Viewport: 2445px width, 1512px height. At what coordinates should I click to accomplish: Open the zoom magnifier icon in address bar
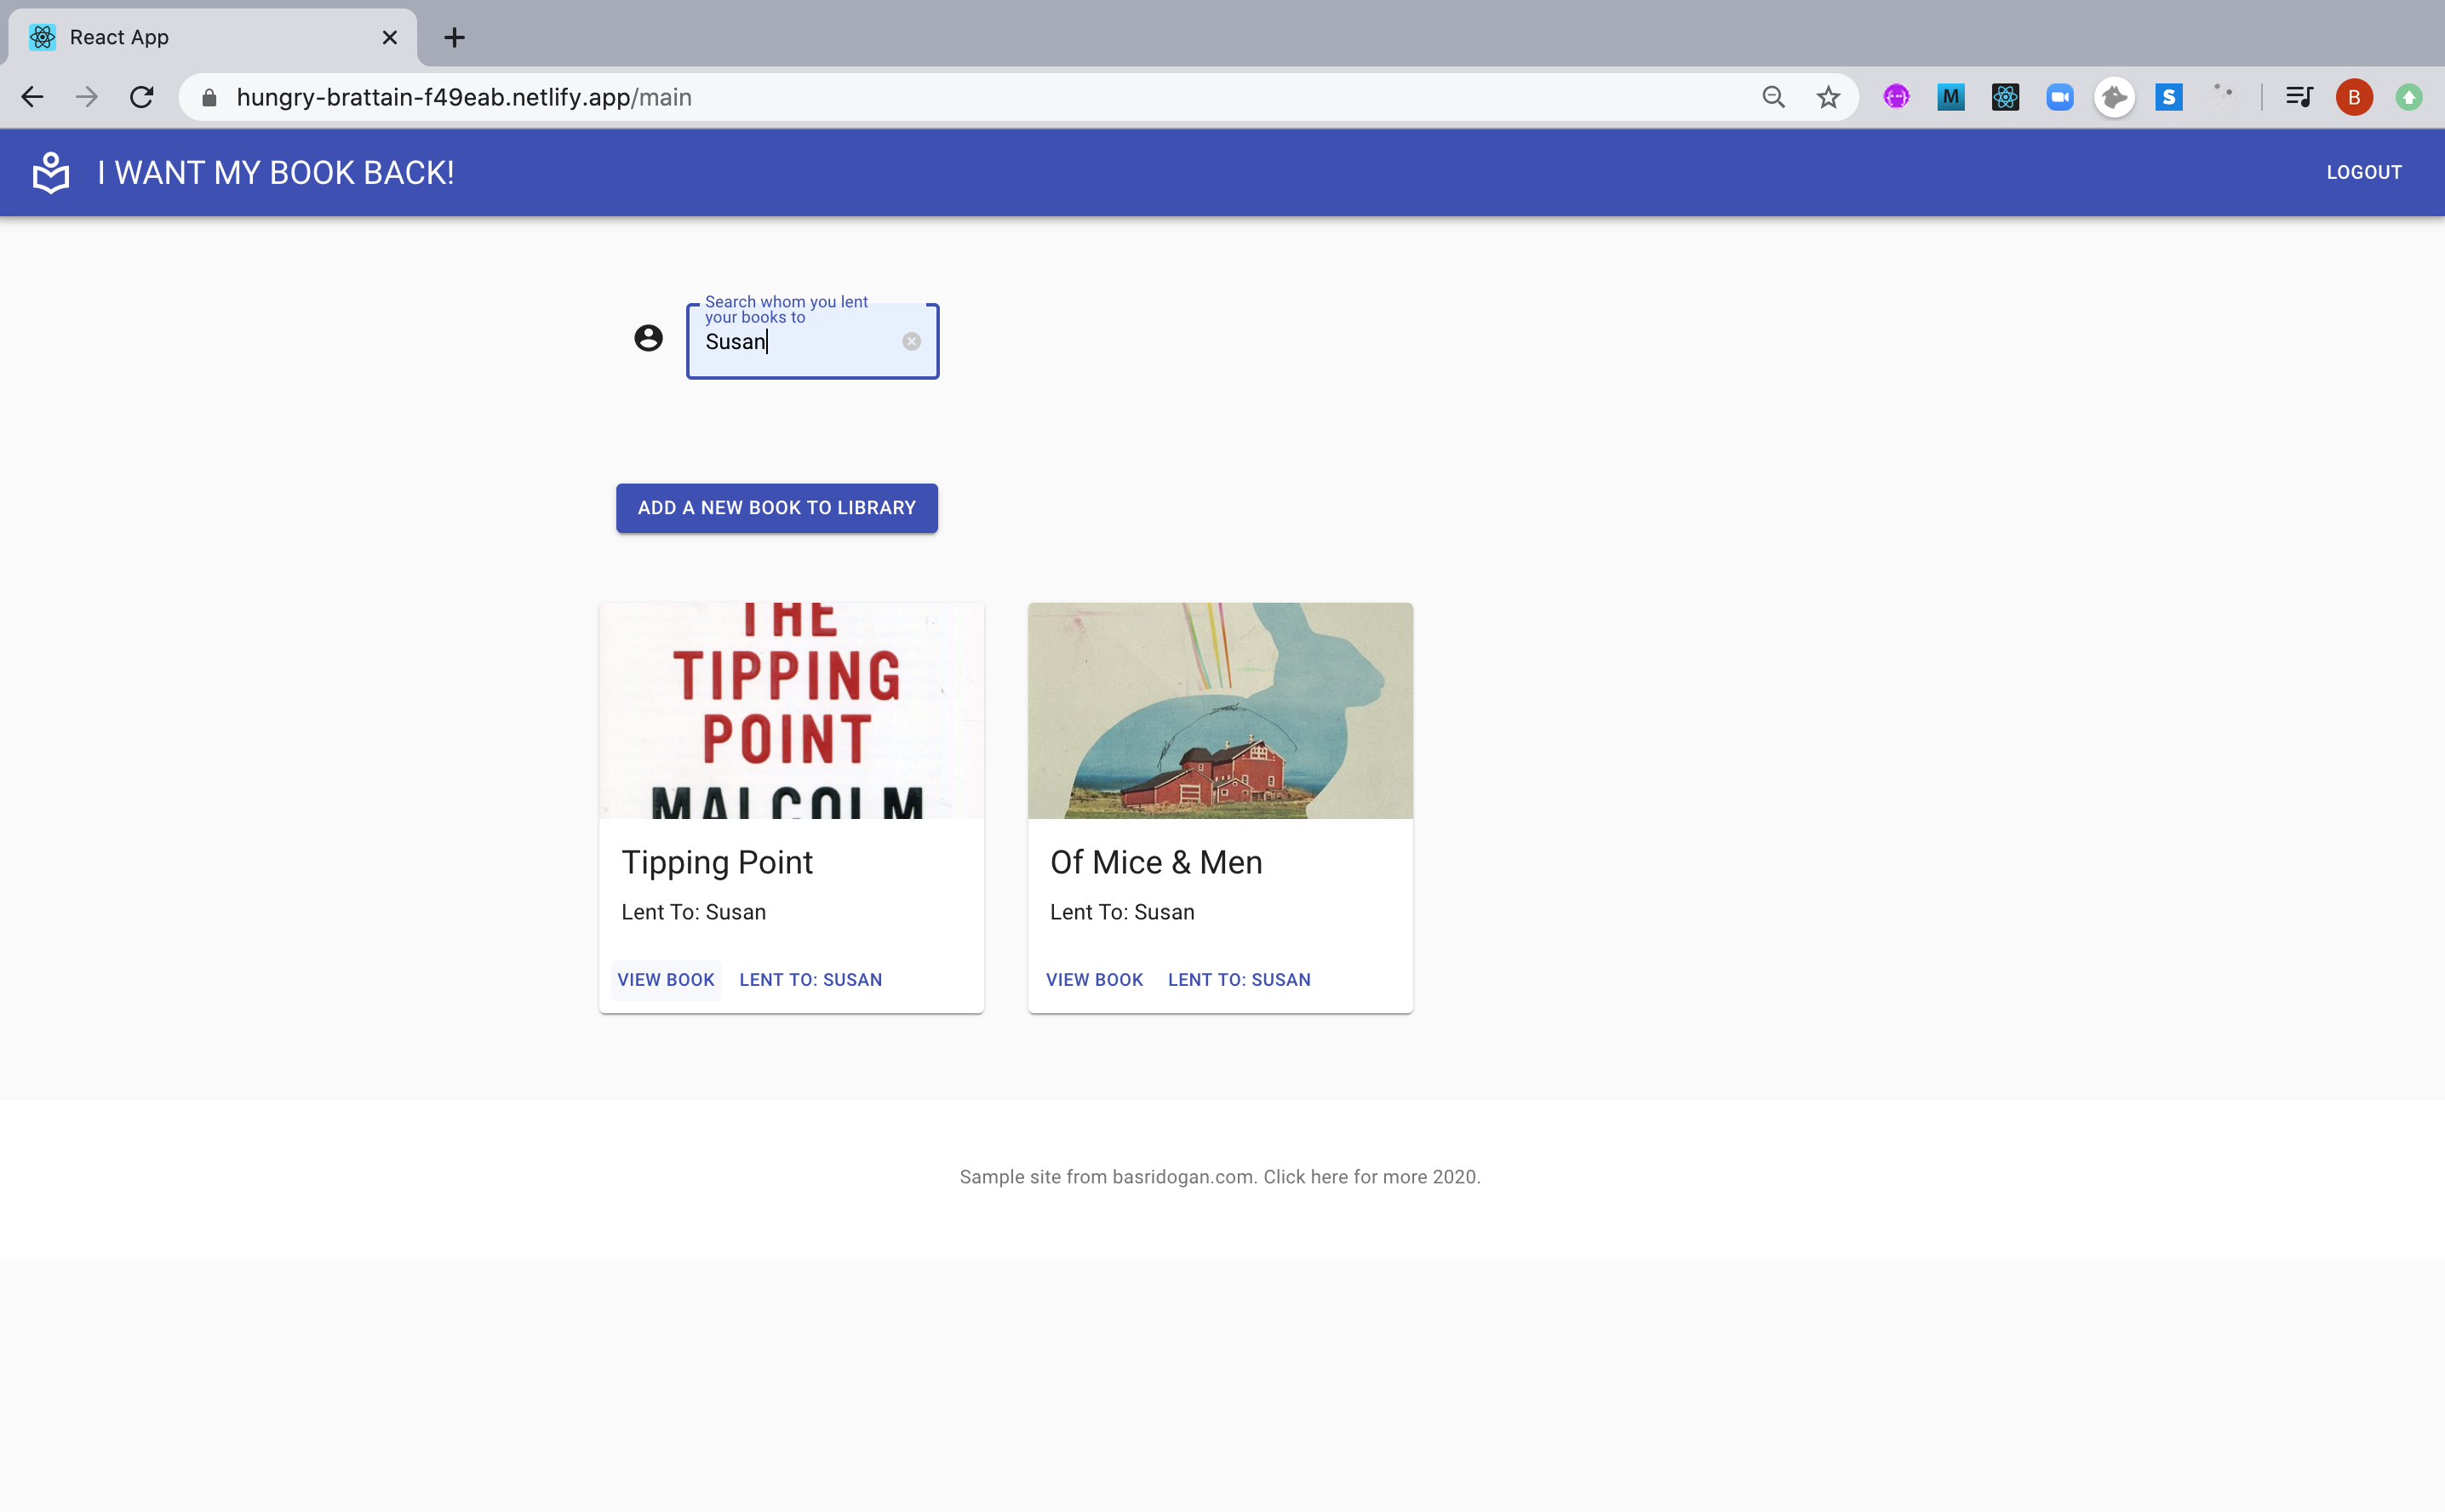click(x=1773, y=97)
